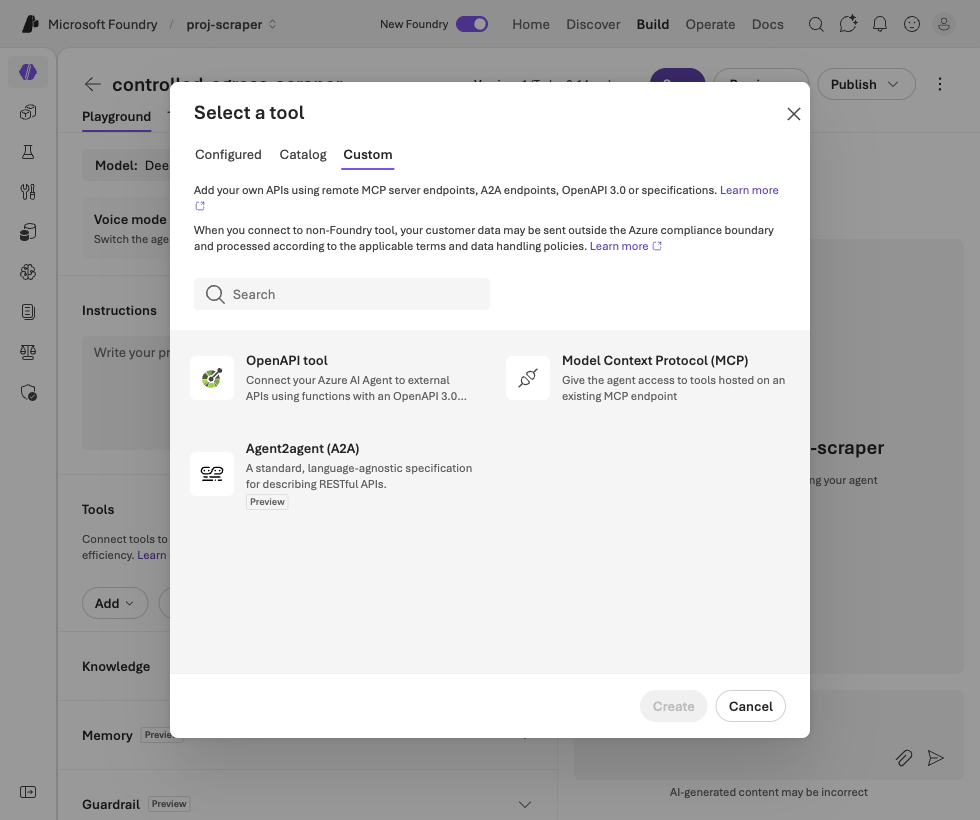Screen dimensions: 980x820
Task: Open the Add tools dropdown
Action: (x=115, y=603)
